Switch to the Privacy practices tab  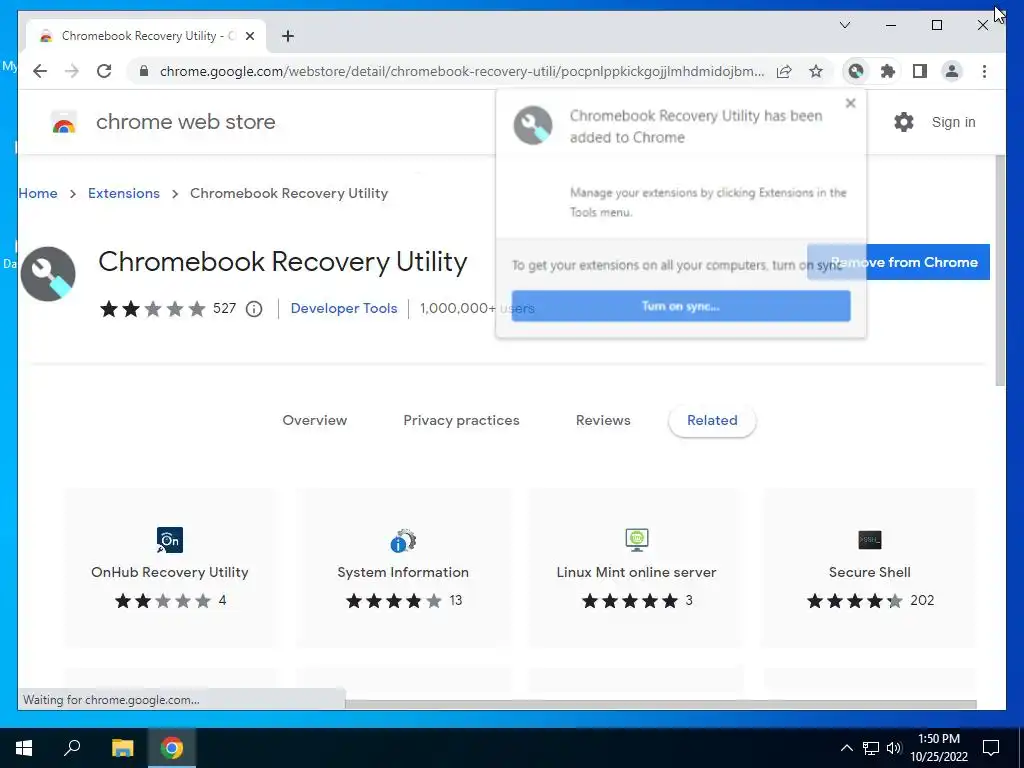tap(461, 421)
